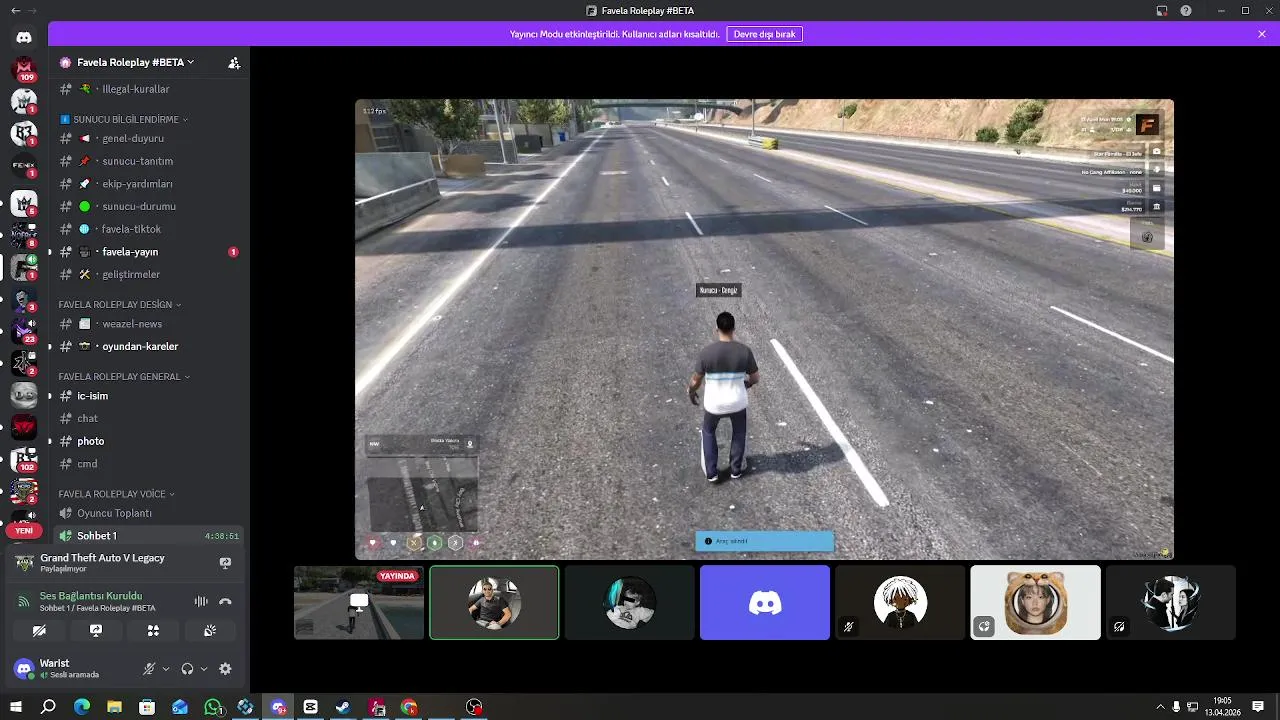Select the purple Discord logo participant tile
This screenshot has width=1280, height=720.
(765, 602)
